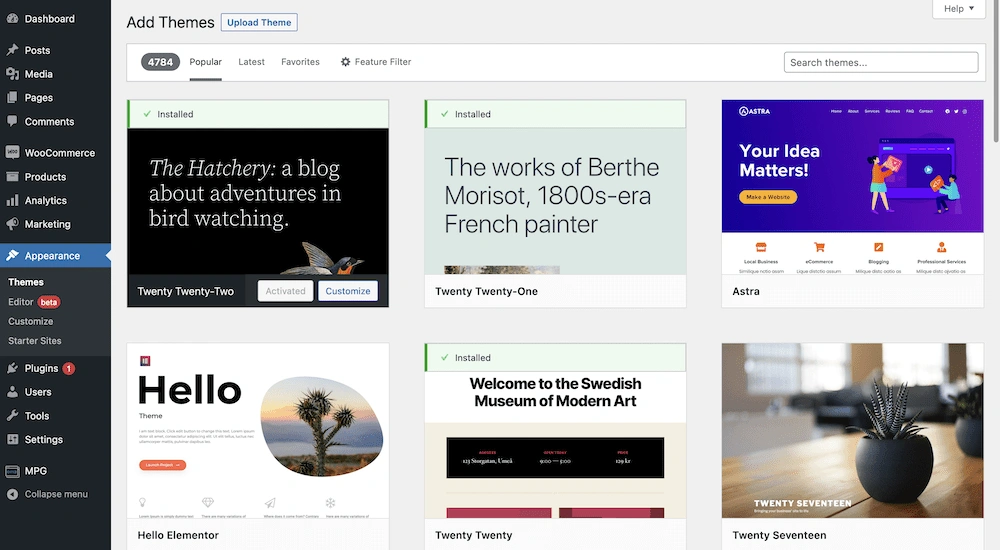1000x550 pixels.
Task: Click the Dashboard icon in sidebar
Action: click(12, 19)
